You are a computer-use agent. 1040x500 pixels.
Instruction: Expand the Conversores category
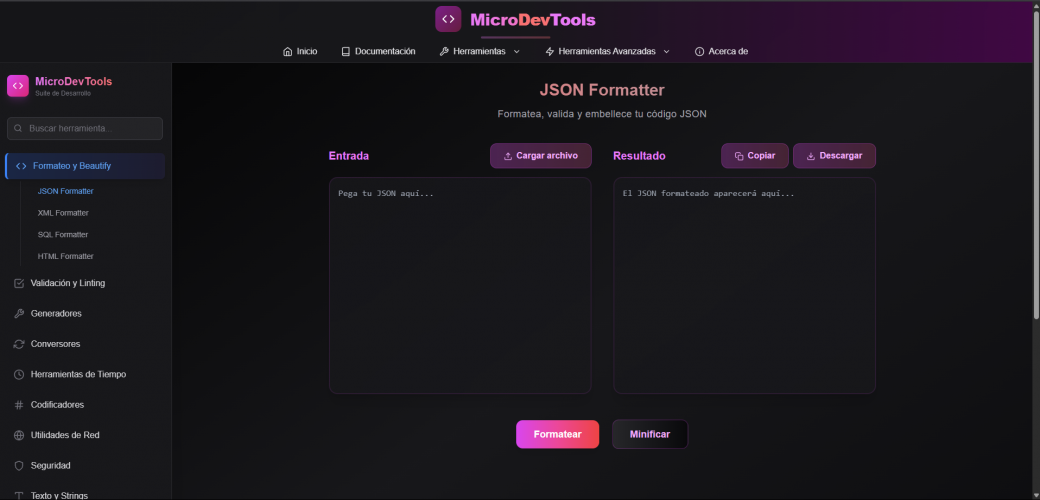[x=85, y=344]
